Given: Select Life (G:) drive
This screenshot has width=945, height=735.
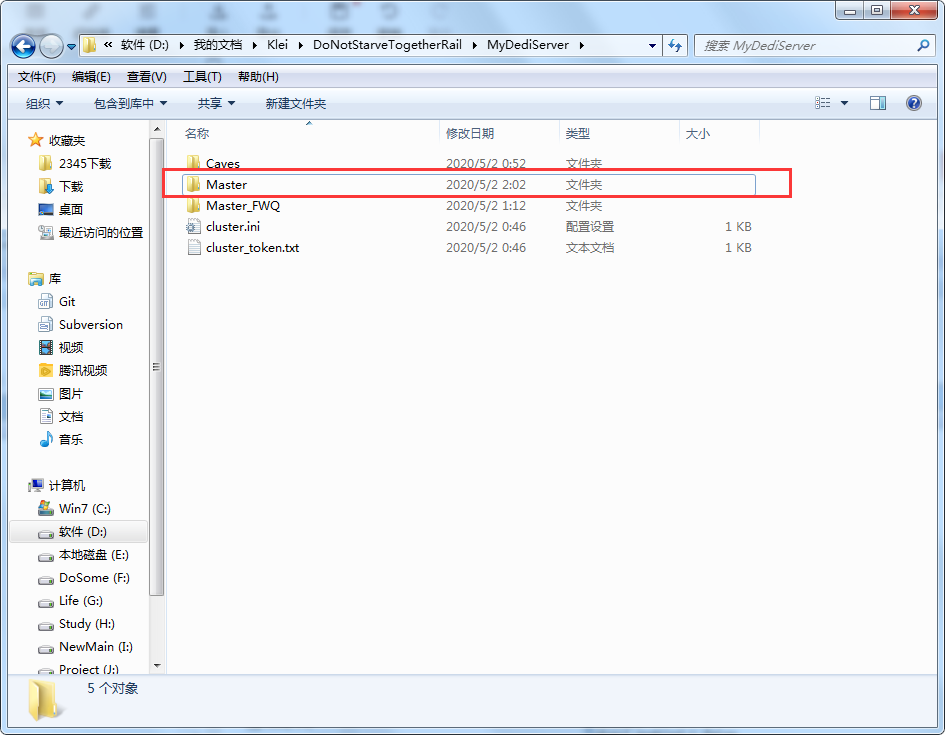Looking at the screenshot, I should [80, 601].
